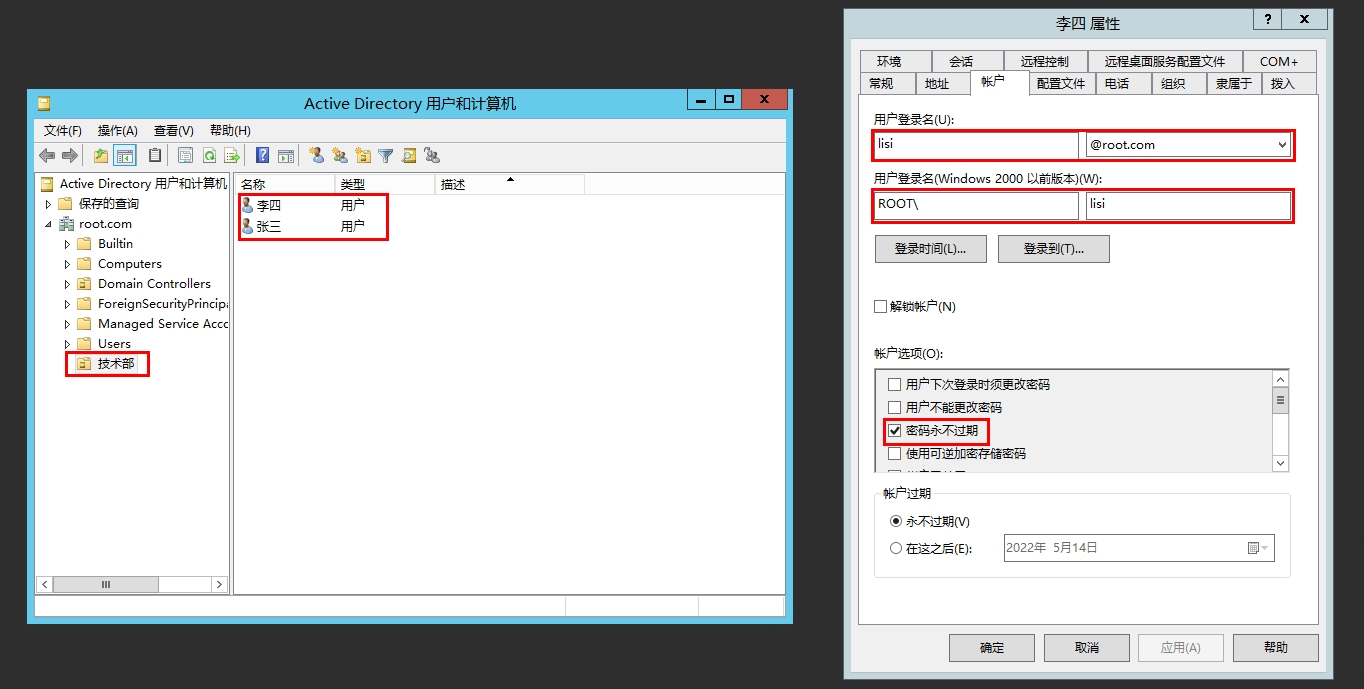The width and height of the screenshot is (1364, 689).
Task: Click the horizontal scrollbar thumb in tree pane
Action: [x=105, y=584]
